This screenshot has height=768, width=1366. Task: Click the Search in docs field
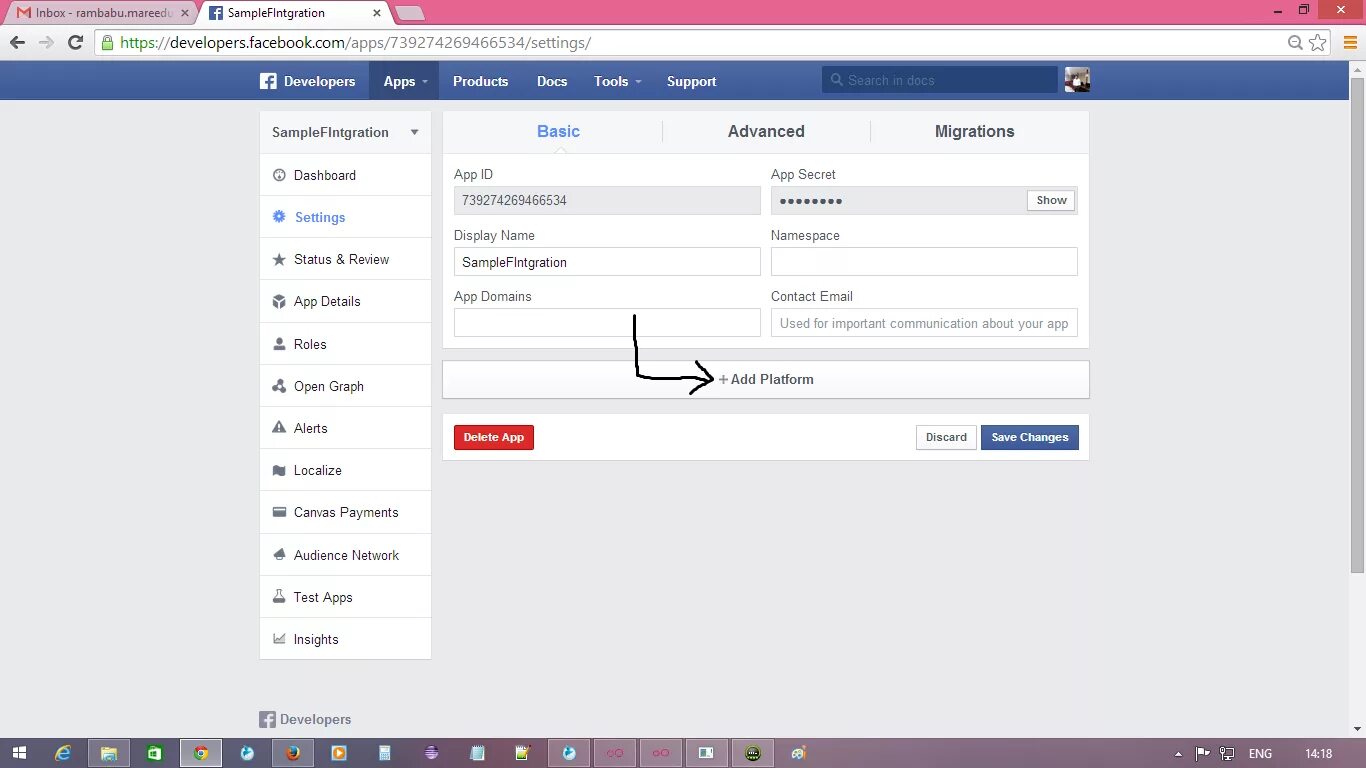[939, 80]
